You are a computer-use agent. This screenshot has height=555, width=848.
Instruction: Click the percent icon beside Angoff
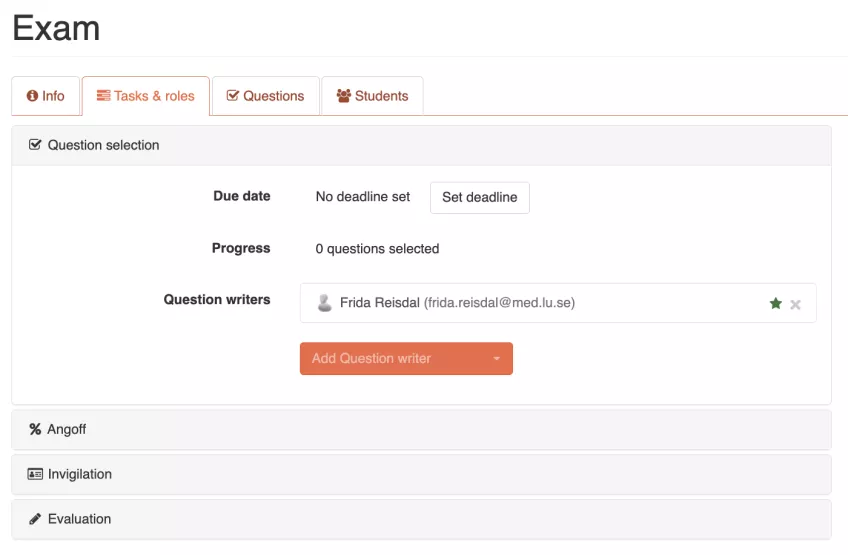(x=35, y=429)
